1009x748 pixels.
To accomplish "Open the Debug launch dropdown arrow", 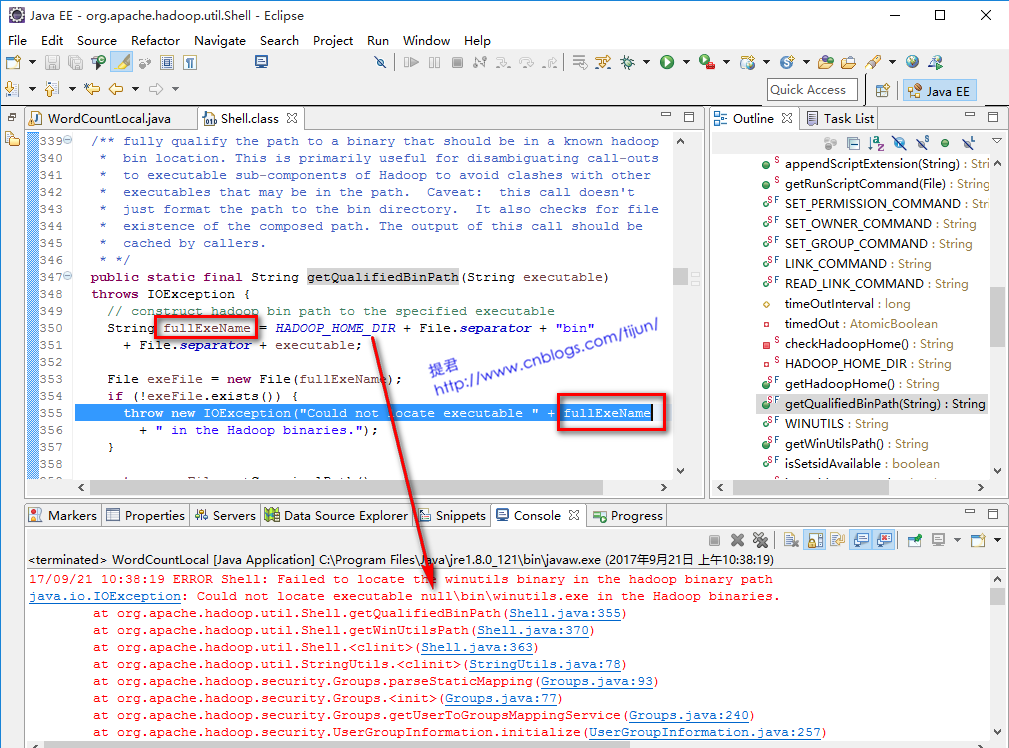I will point(646,62).
